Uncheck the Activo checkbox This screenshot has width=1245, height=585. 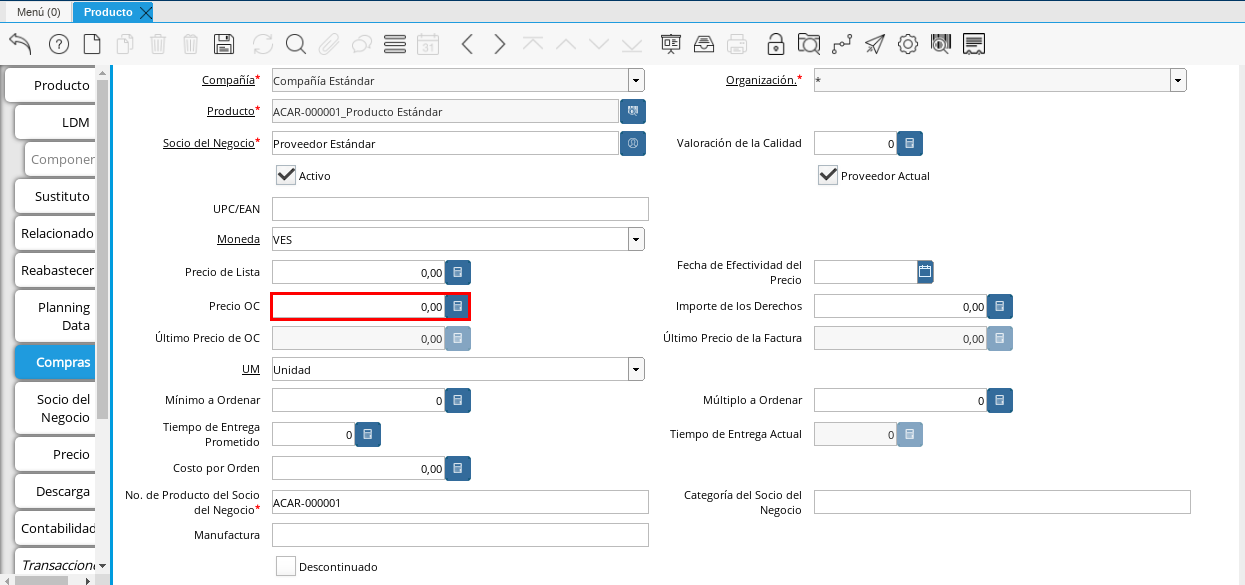tap(286, 175)
